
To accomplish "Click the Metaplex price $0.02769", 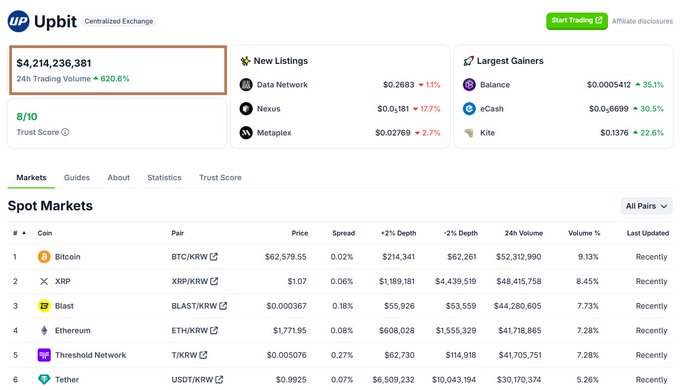I will pyautogui.click(x=393, y=132).
